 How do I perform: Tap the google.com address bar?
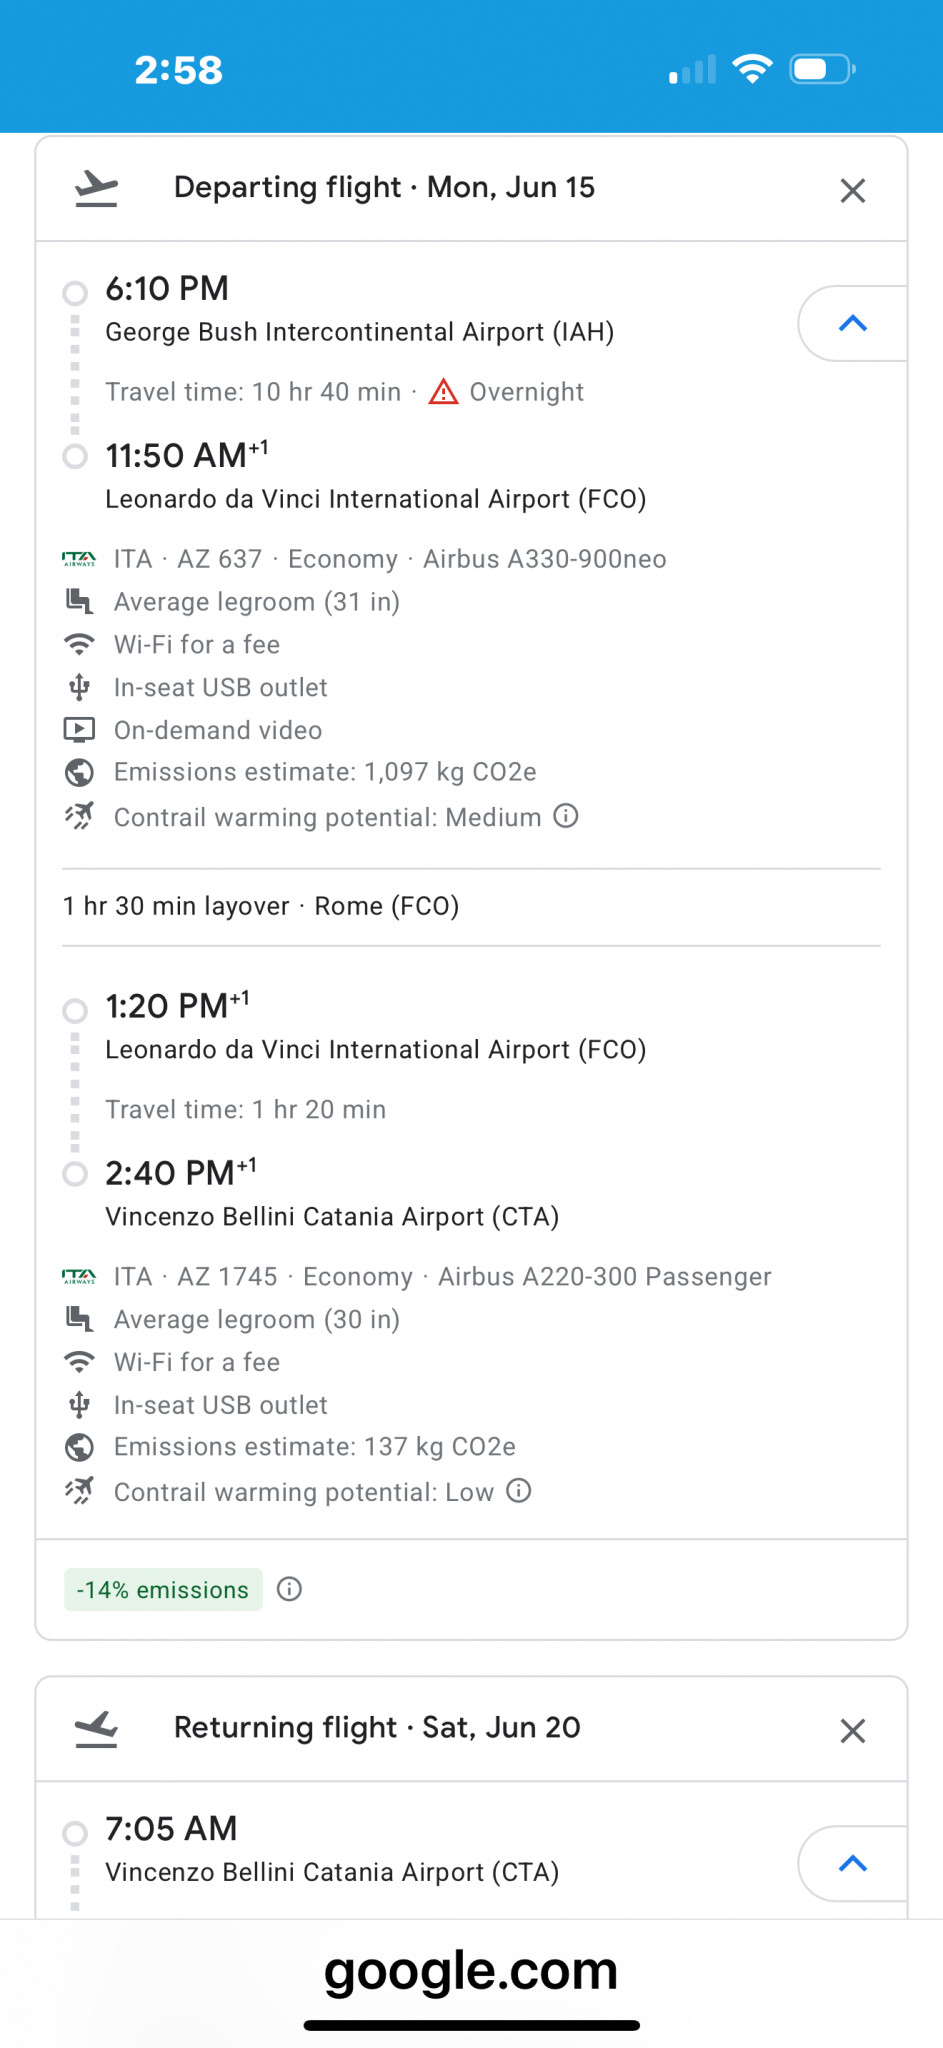(x=471, y=1971)
